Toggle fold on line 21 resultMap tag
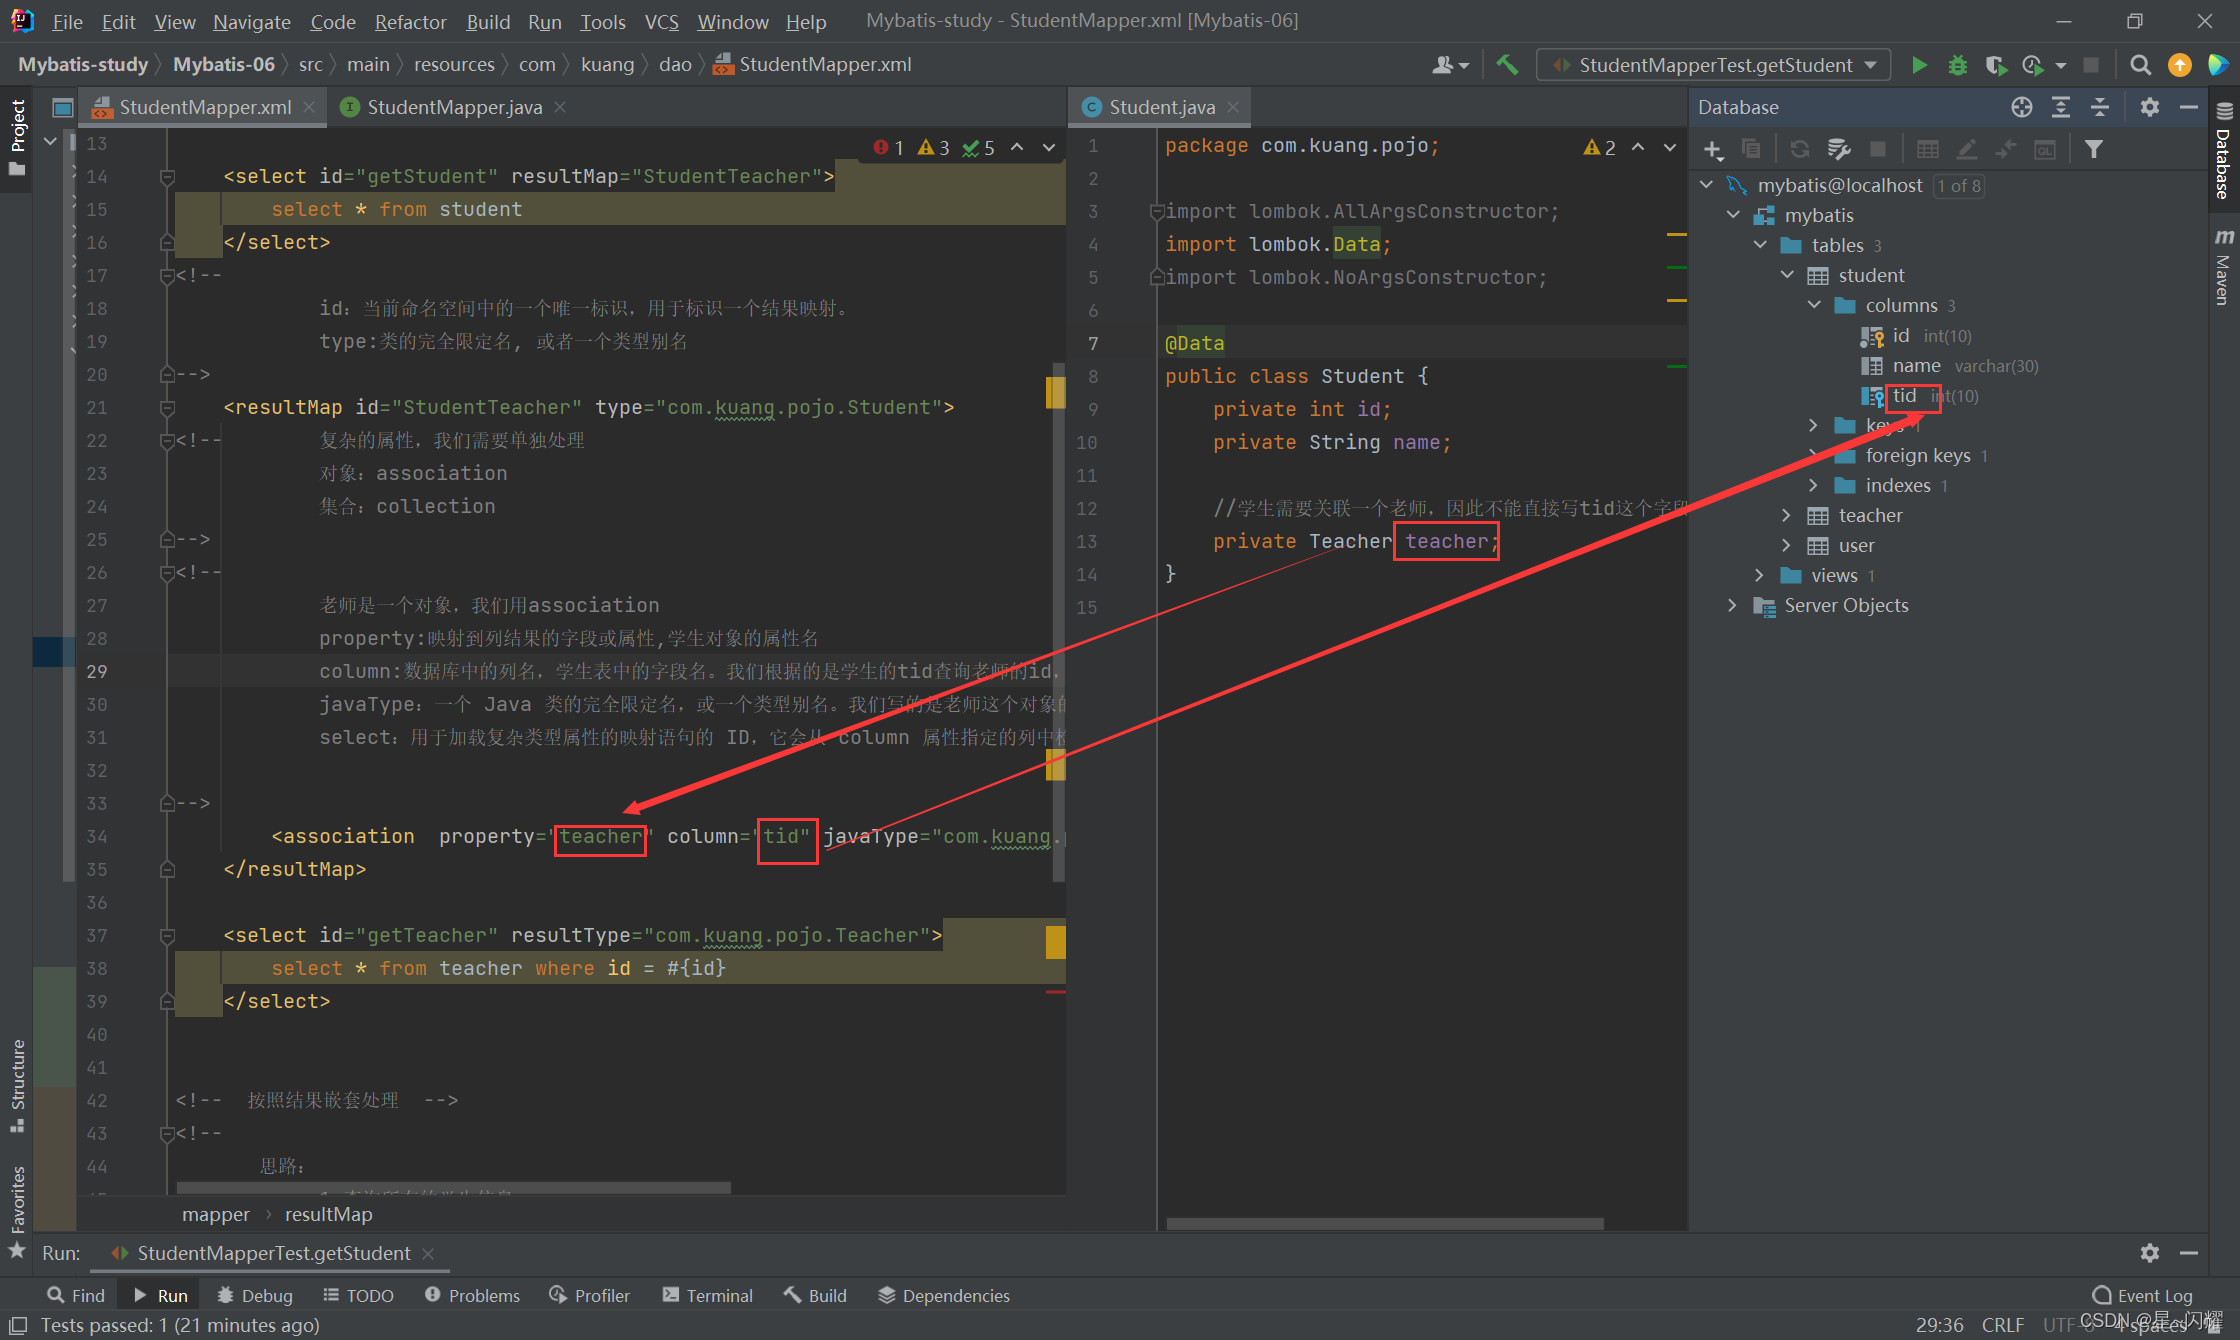The width and height of the screenshot is (2240, 1340). tap(168, 408)
